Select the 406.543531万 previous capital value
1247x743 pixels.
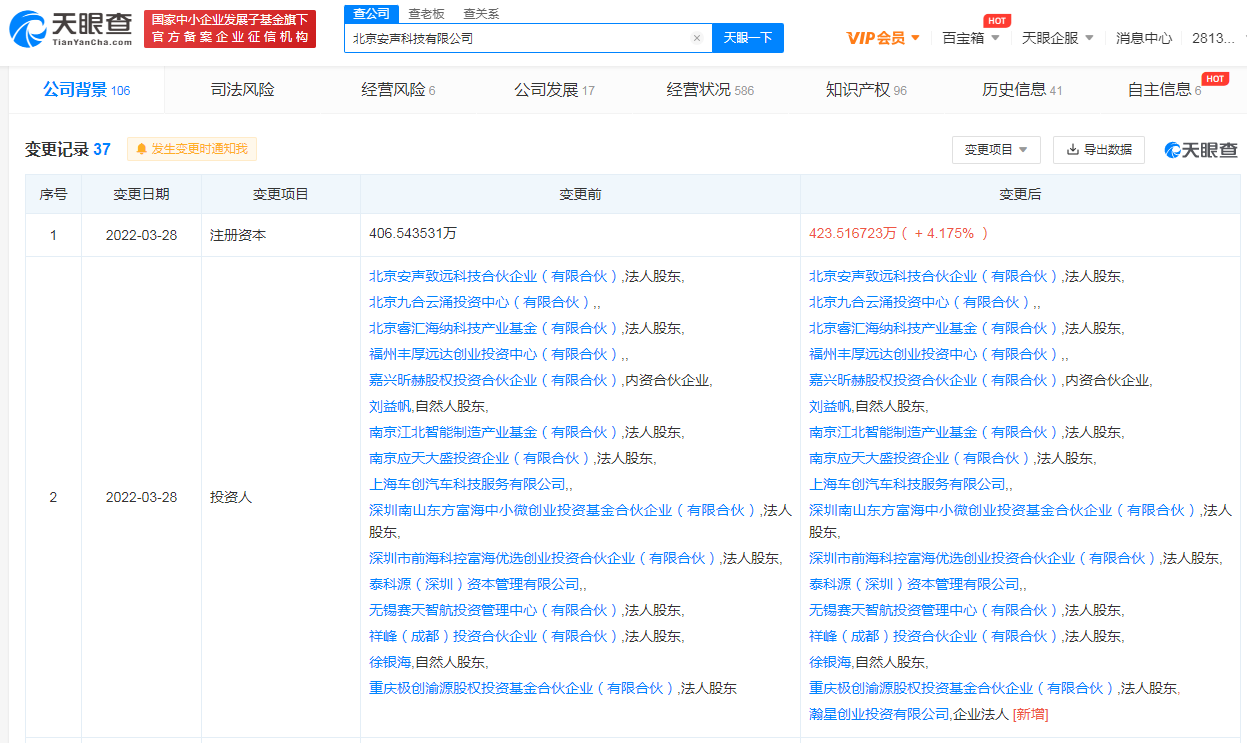(x=413, y=233)
